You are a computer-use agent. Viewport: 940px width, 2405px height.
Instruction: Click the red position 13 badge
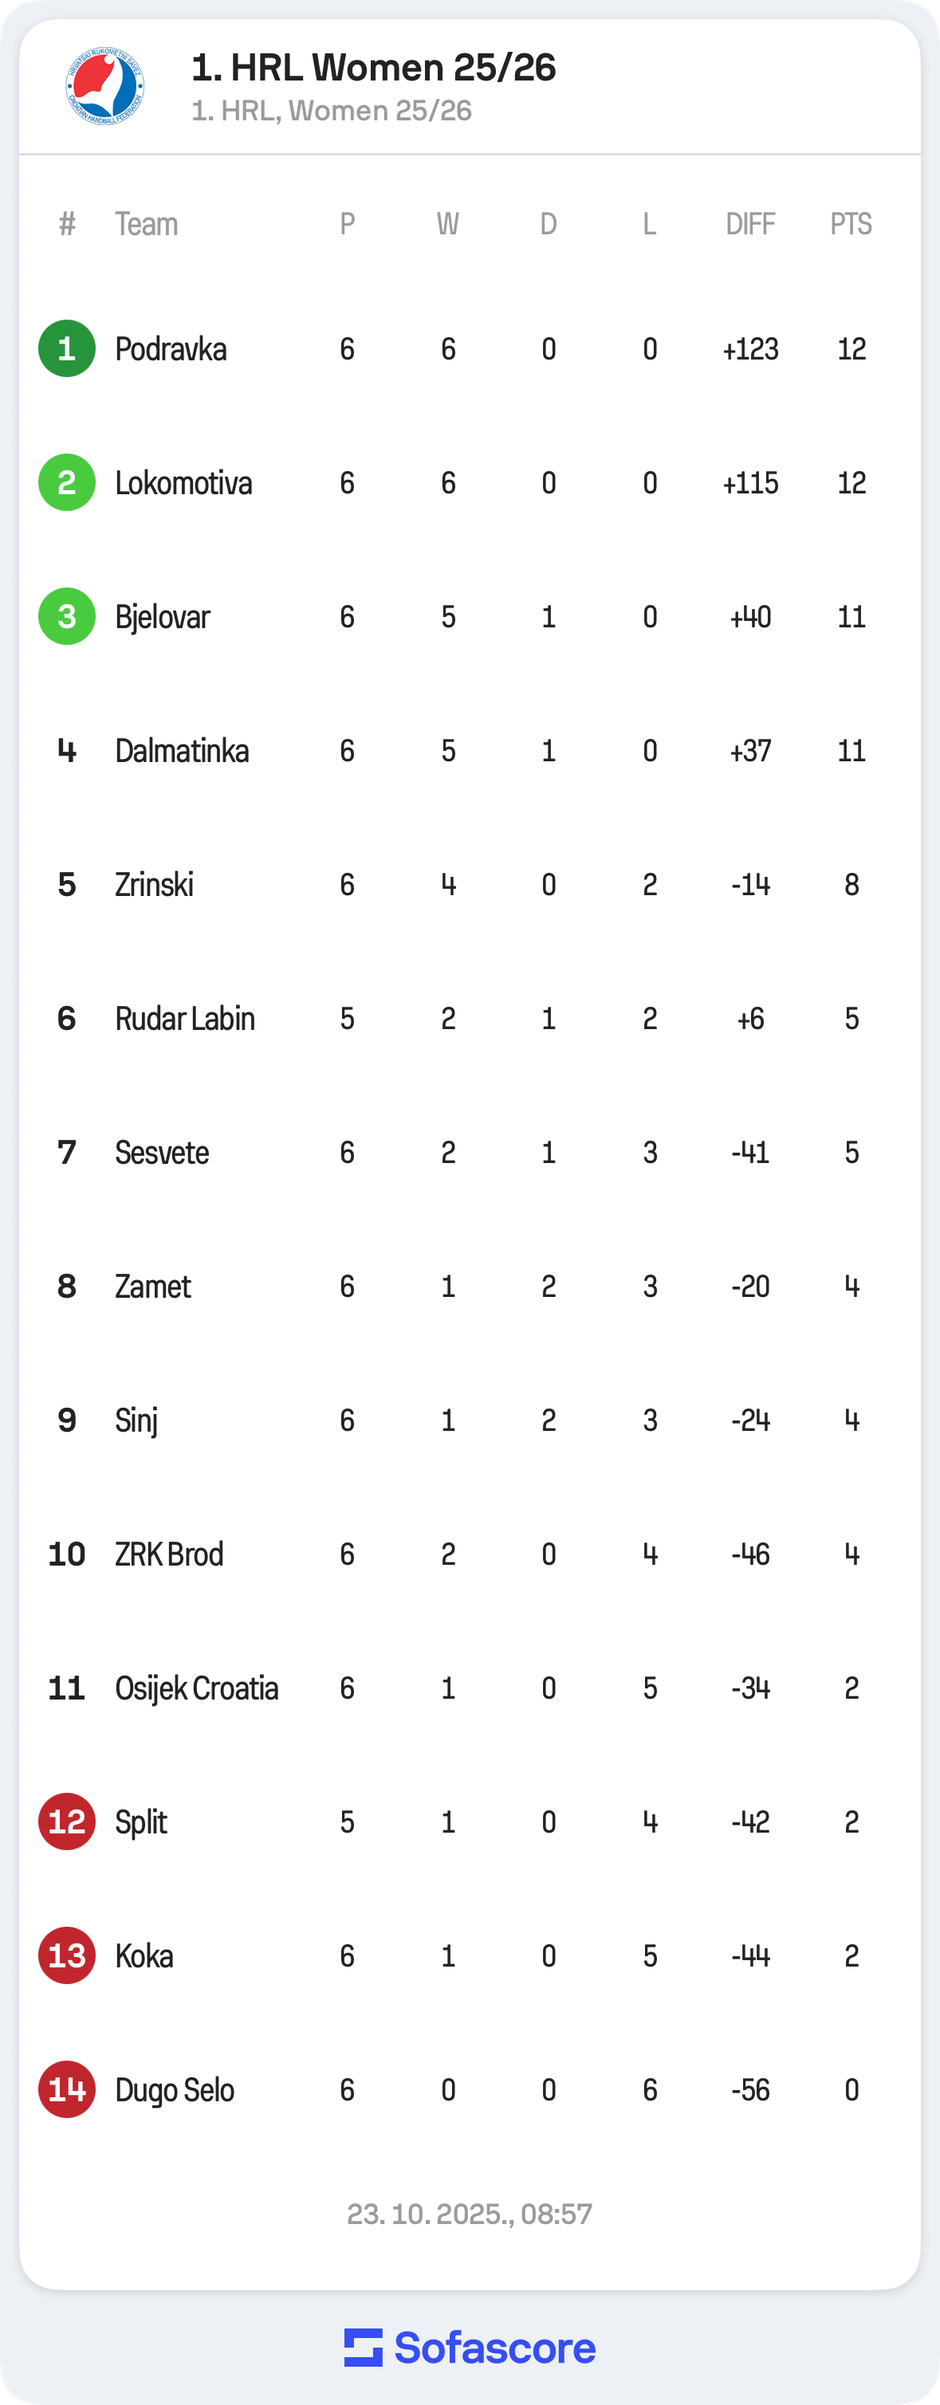67,1956
